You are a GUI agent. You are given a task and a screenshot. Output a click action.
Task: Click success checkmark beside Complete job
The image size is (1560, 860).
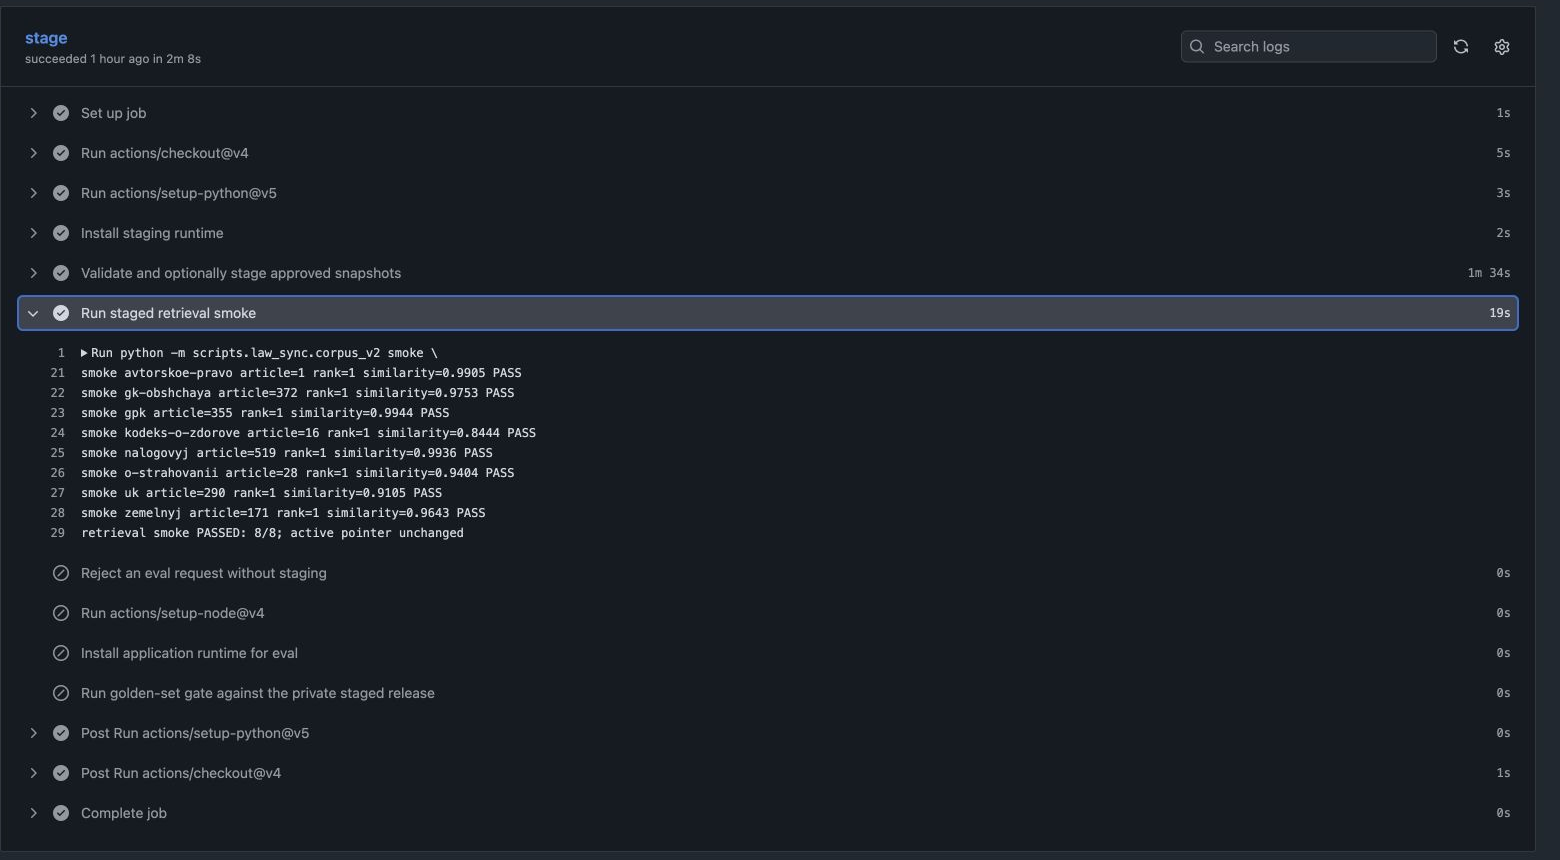click(x=61, y=813)
